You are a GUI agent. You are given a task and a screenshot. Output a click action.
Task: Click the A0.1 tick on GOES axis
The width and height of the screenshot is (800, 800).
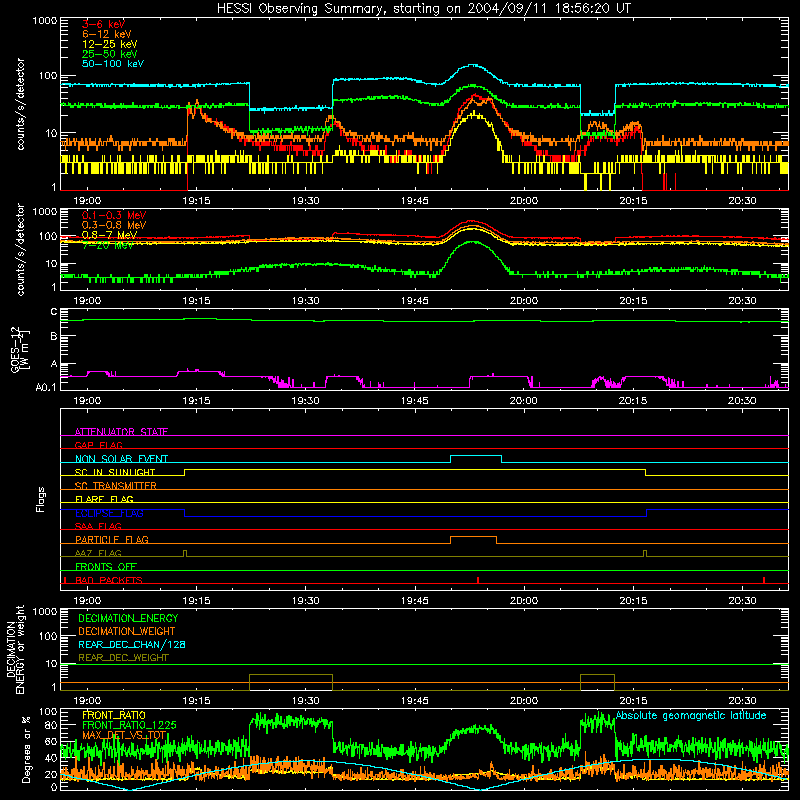pos(46,387)
